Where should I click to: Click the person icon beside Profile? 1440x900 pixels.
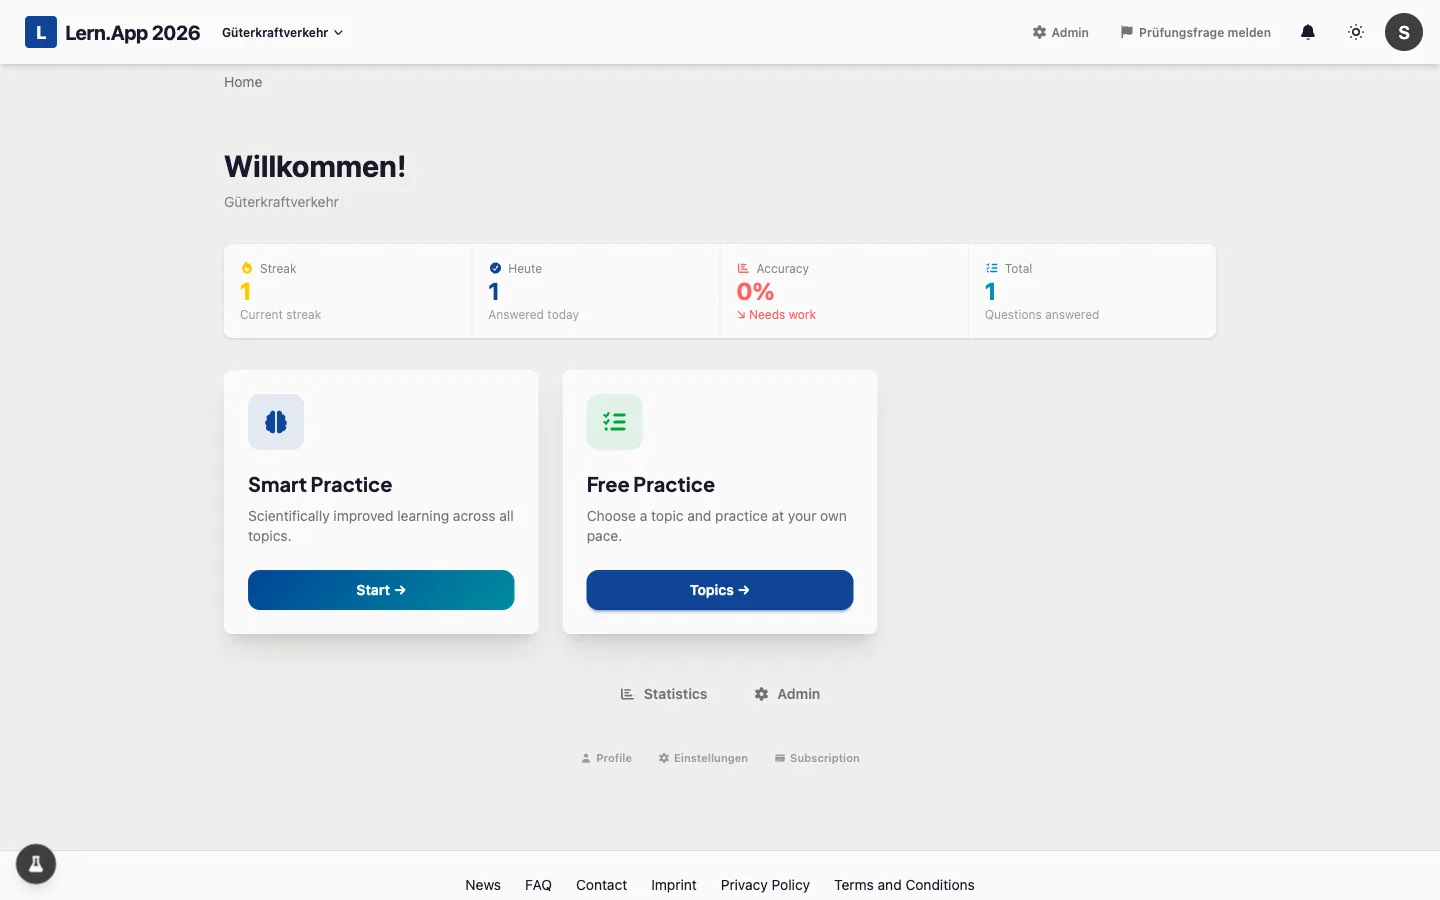[586, 758]
